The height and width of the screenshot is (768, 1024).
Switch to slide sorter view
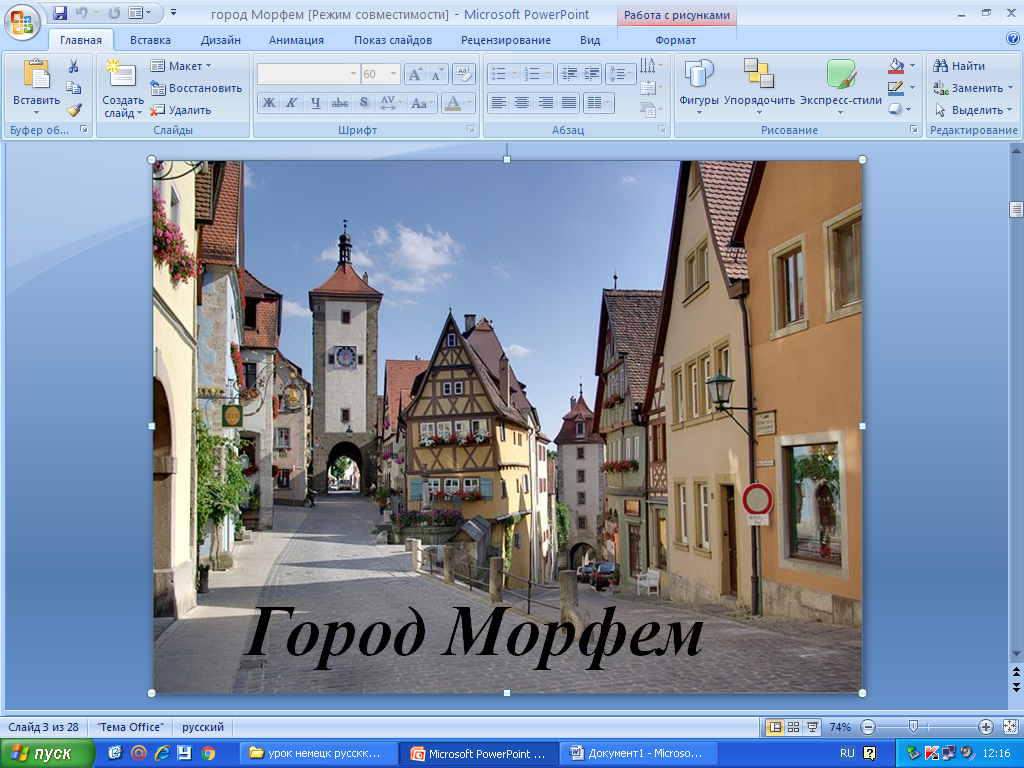point(793,727)
